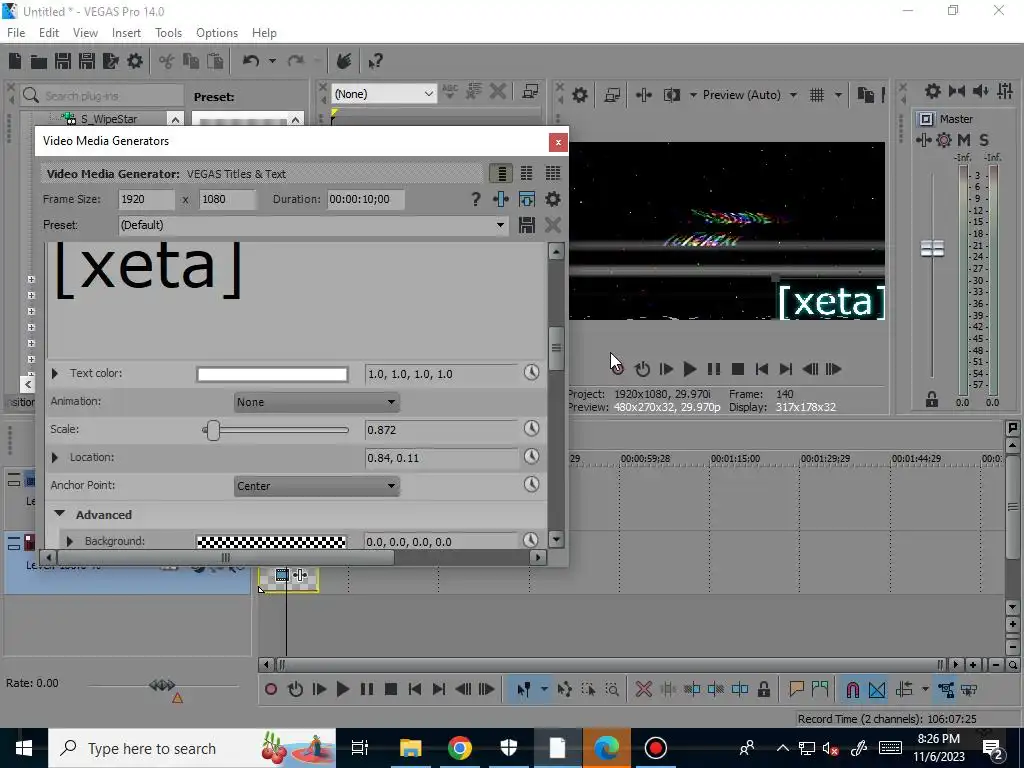Click the New project icon in main toolbar
The height and width of the screenshot is (768, 1024).
[x=15, y=61]
